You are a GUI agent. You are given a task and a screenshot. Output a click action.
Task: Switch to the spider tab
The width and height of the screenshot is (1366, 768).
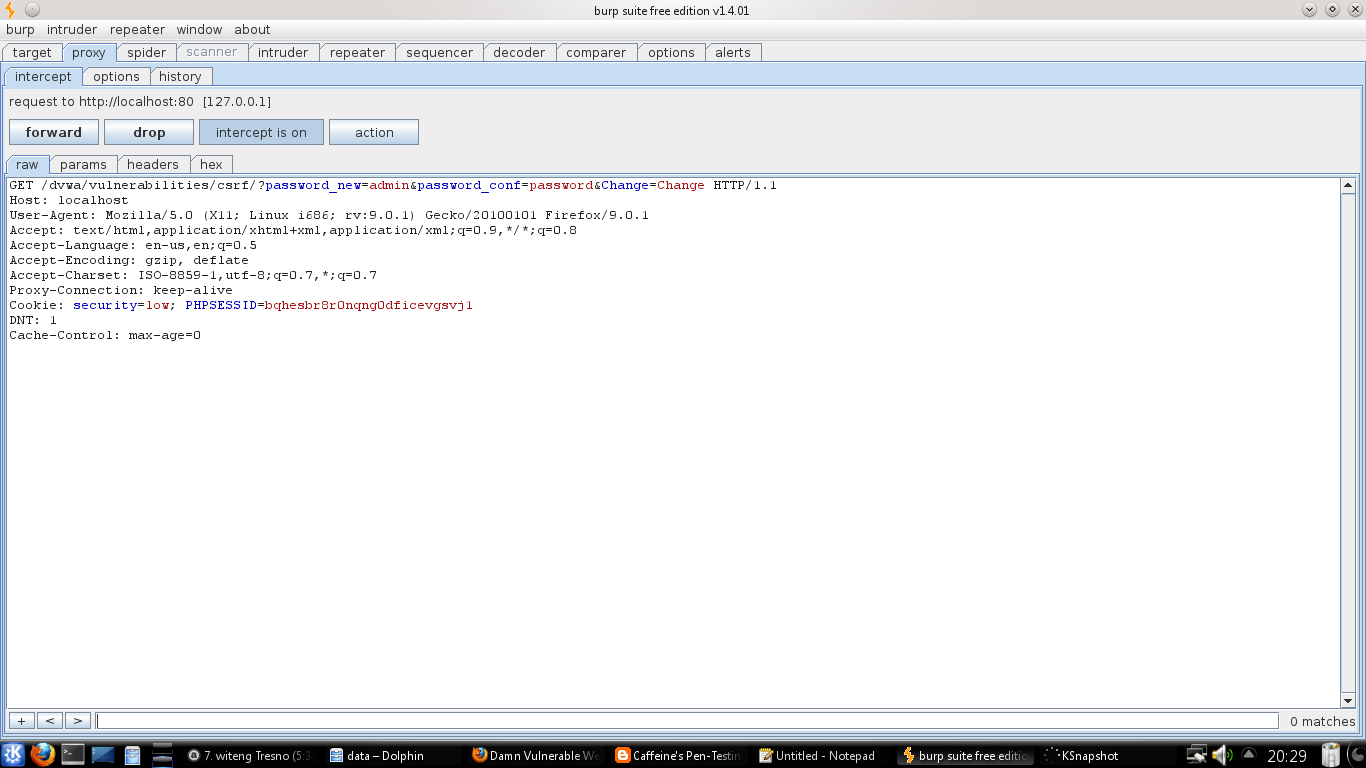[x=147, y=52]
